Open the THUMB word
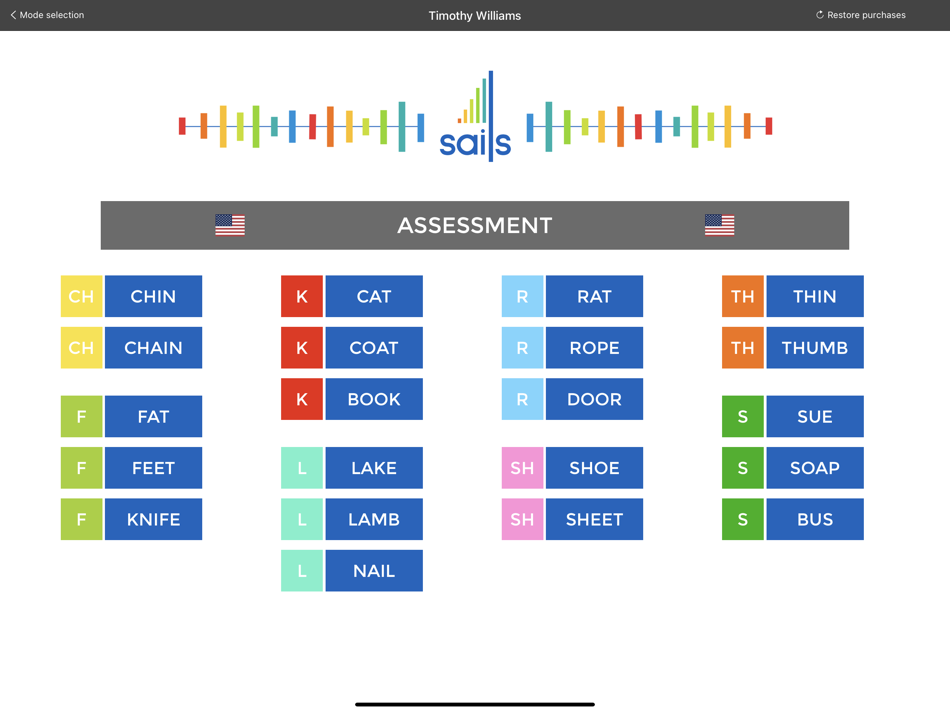The image size is (950, 712). [815, 348]
